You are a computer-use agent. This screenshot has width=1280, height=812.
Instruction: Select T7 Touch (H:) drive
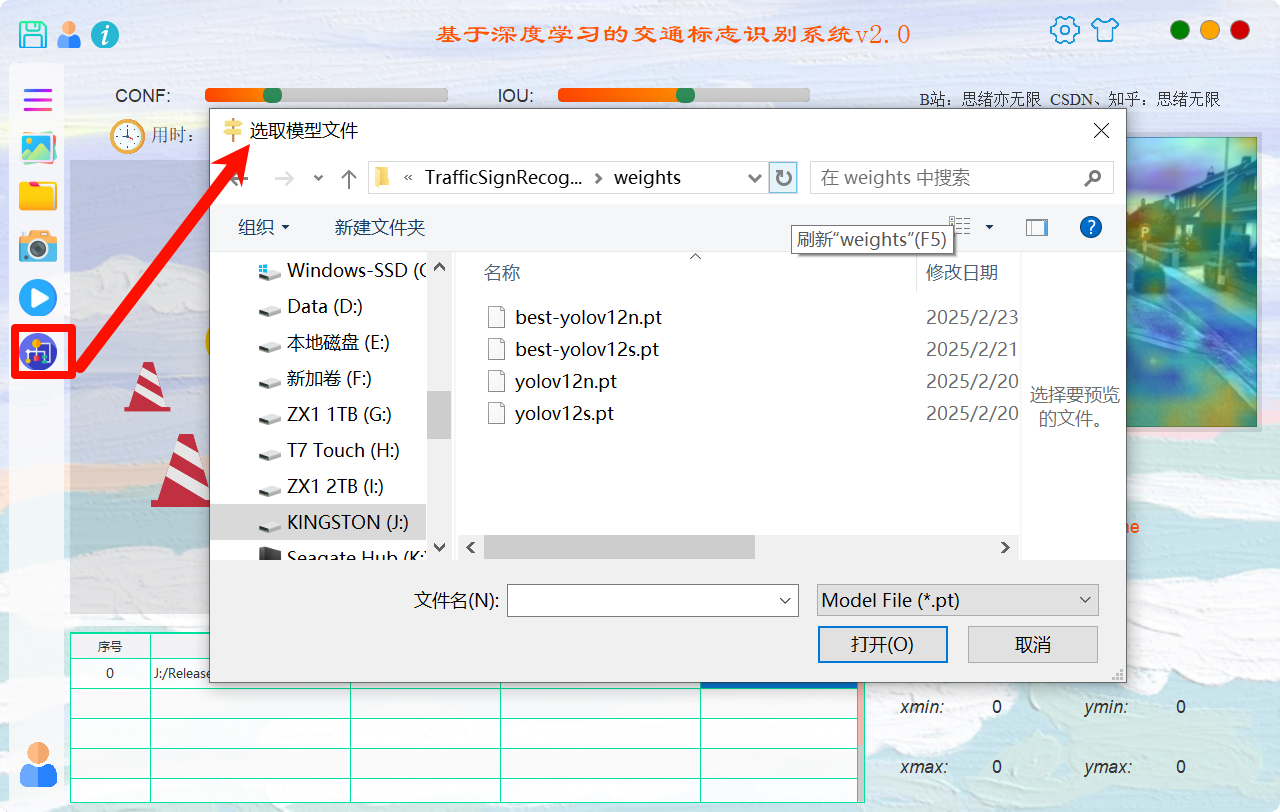(343, 450)
